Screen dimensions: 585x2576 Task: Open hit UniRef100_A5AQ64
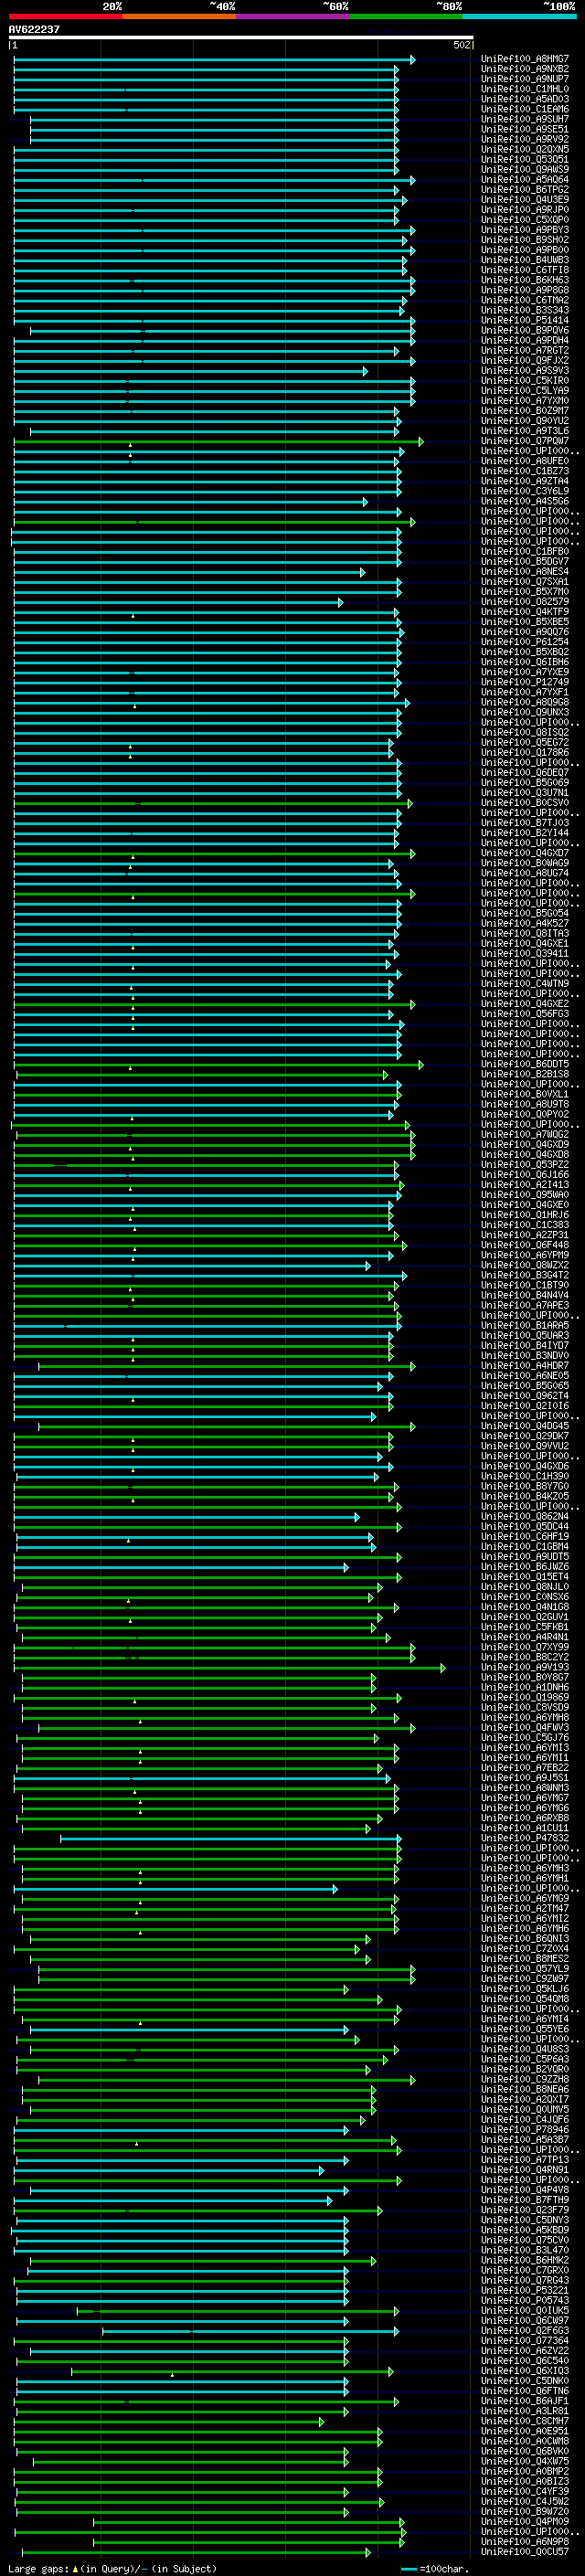pyautogui.click(x=525, y=180)
